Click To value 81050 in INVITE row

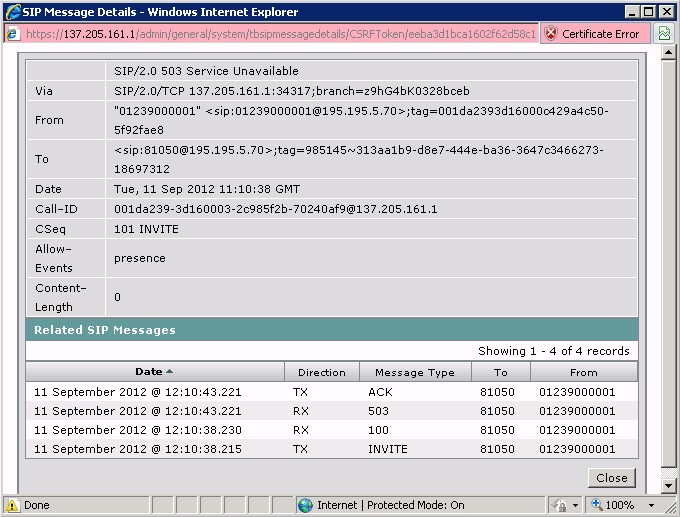[x=497, y=449]
